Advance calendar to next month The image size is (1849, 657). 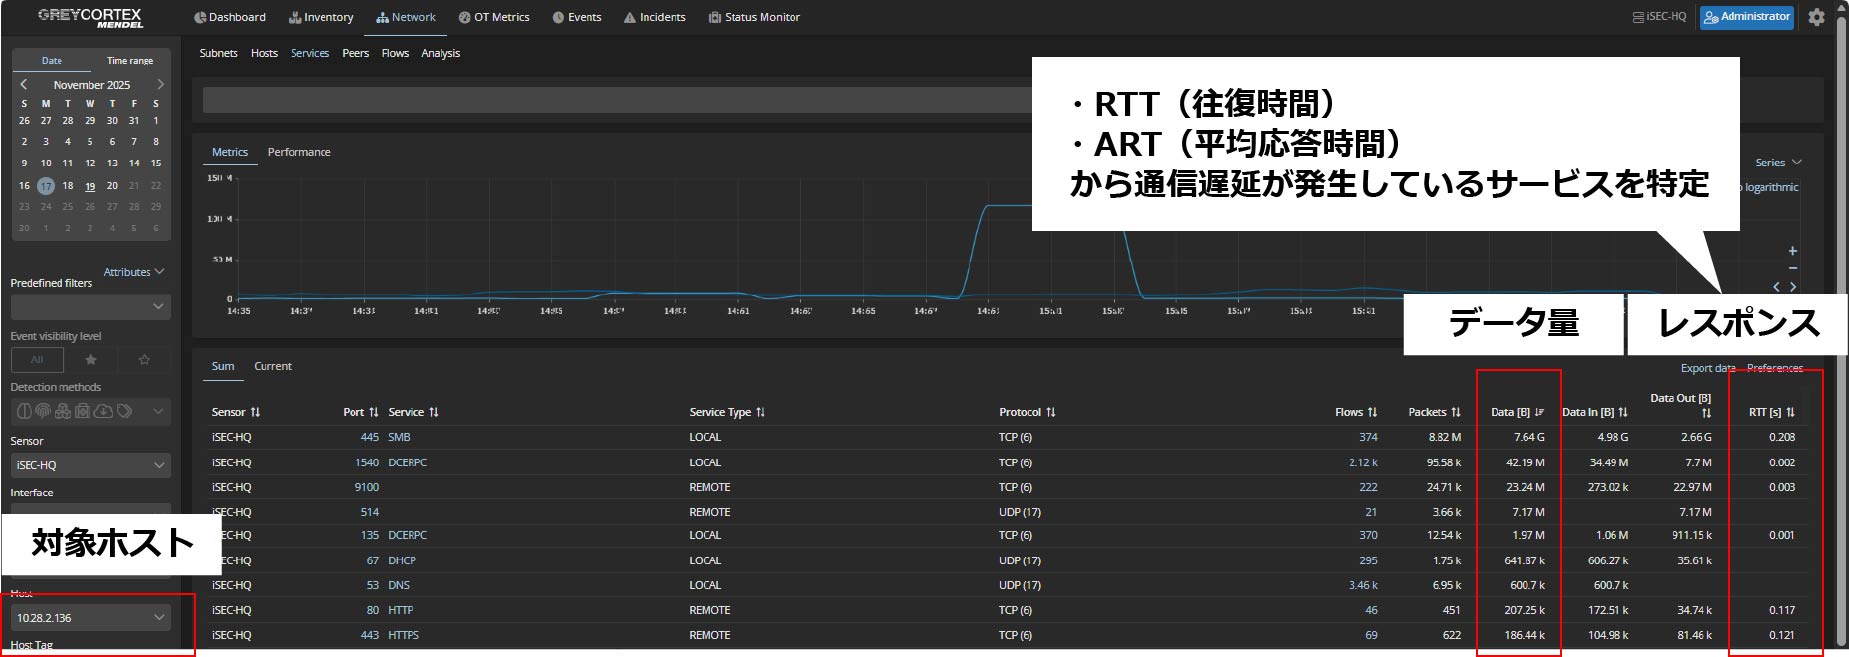point(160,85)
